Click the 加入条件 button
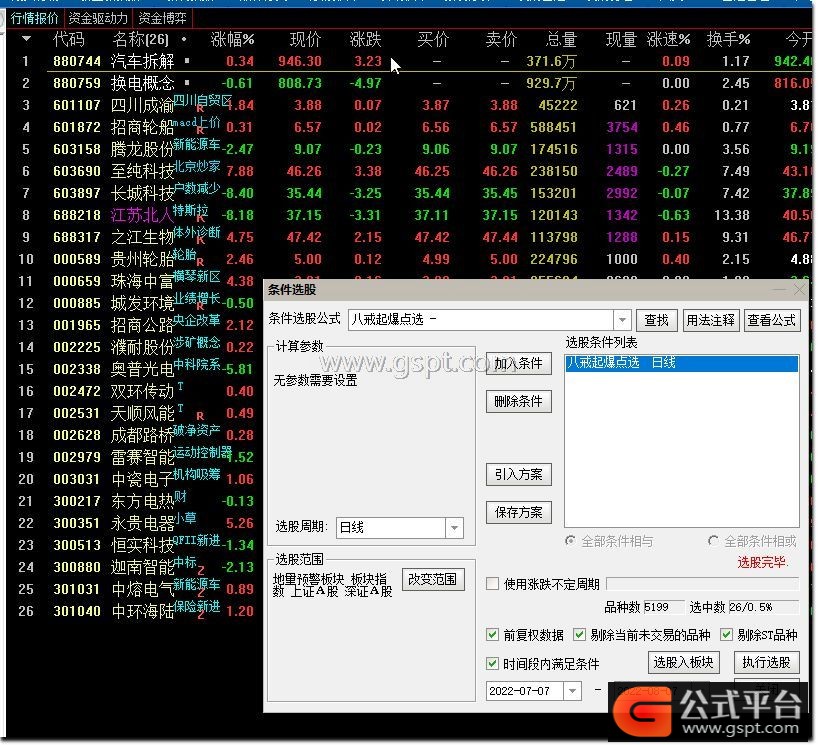Image resolution: width=818 pixels, height=745 pixels. point(519,363)
